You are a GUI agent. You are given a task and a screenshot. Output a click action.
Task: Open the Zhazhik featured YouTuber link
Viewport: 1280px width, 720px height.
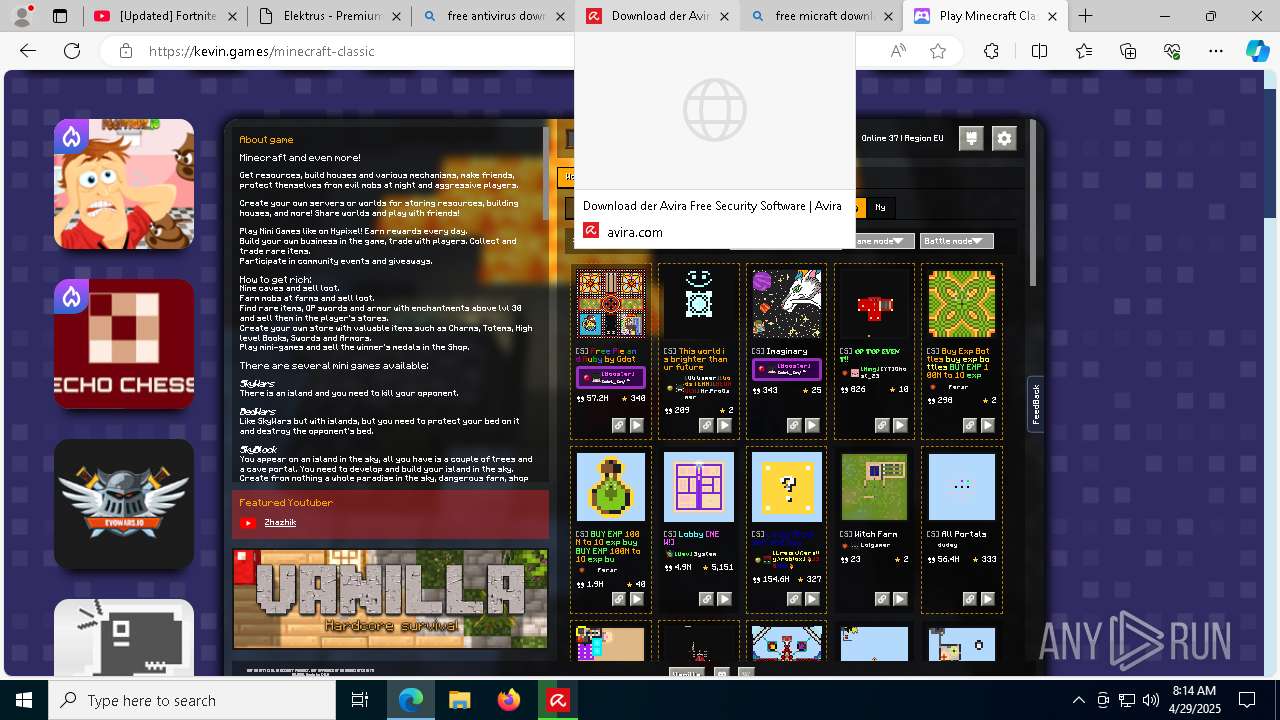pos(280,522)
